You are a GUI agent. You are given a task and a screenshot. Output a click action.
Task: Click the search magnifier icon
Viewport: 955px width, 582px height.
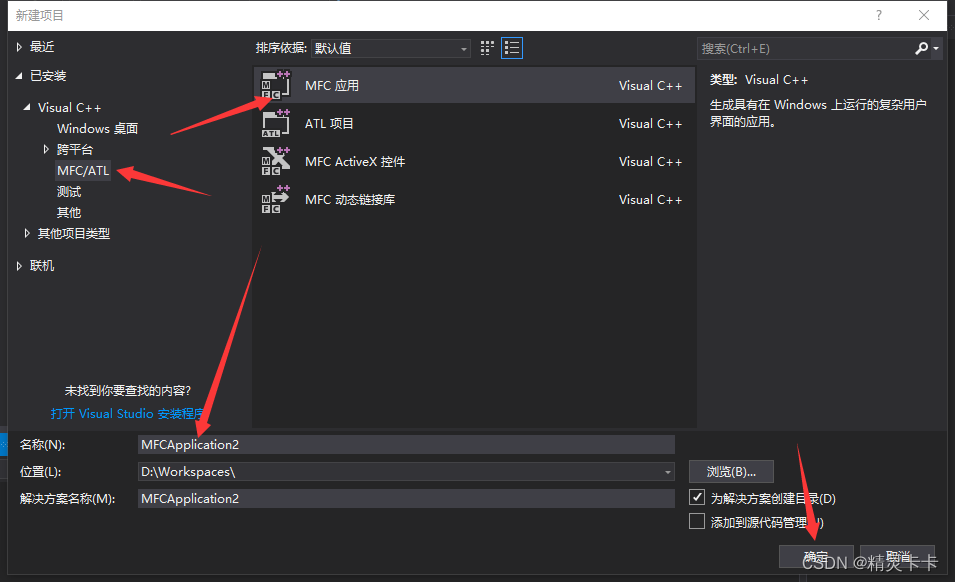tap(921, 48)
